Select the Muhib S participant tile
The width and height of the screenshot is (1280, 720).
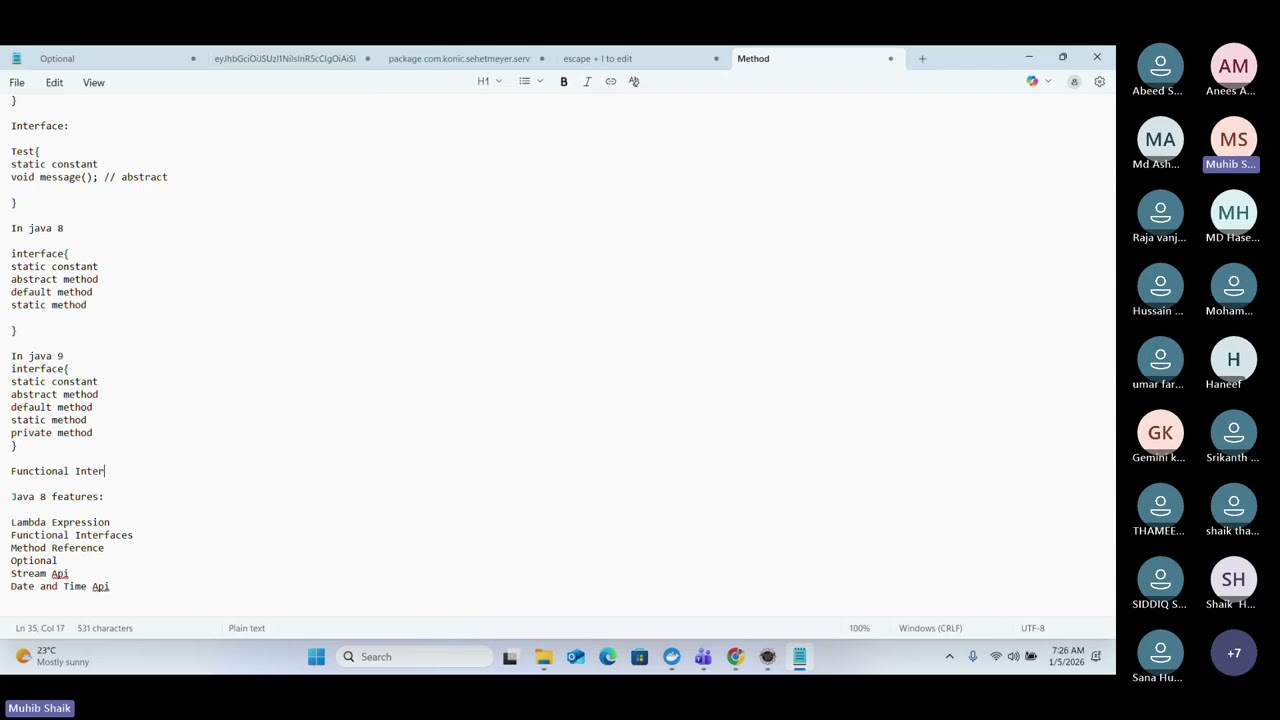pos(1233,146)
